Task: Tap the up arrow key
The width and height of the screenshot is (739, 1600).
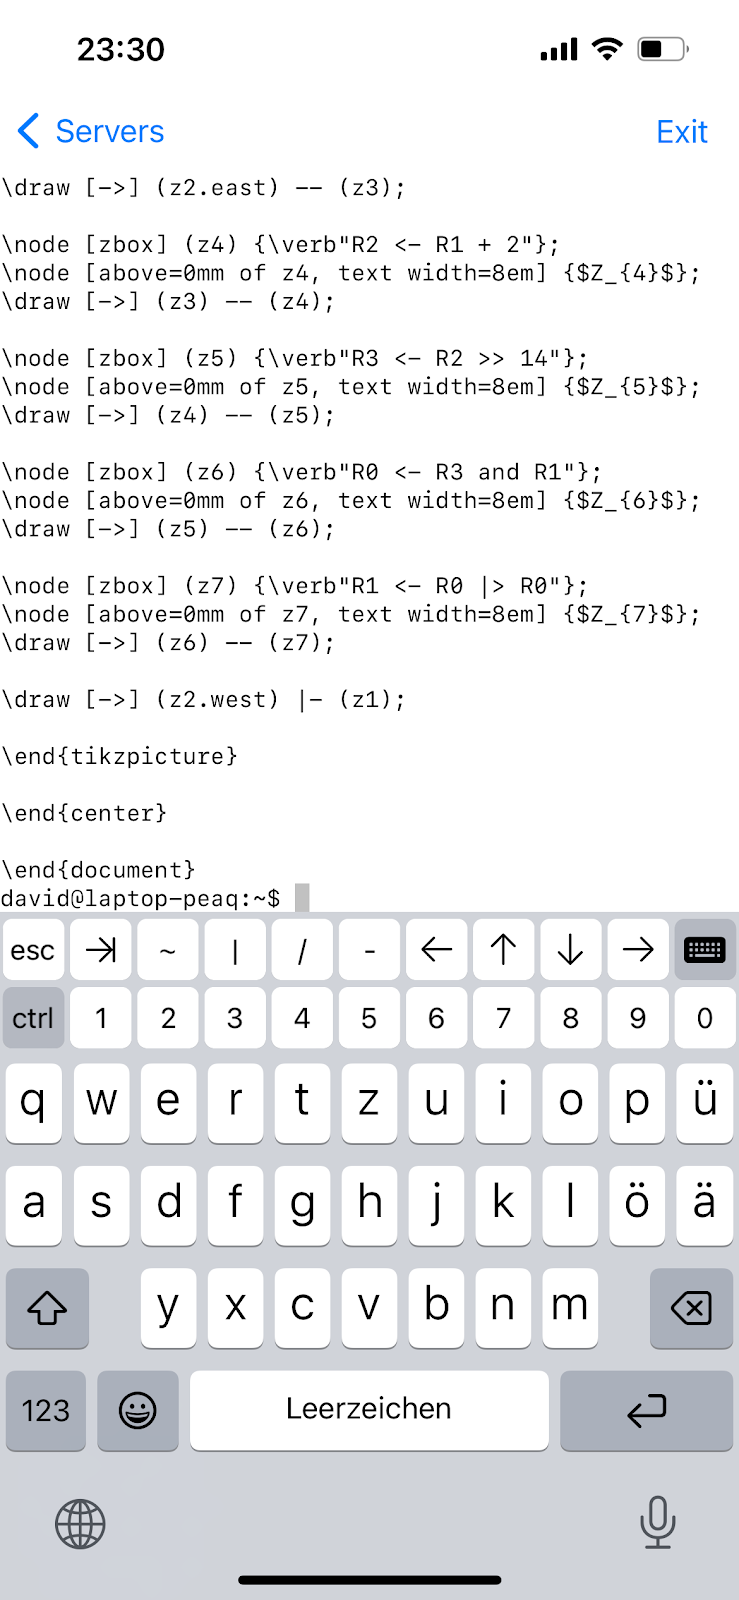Action: 503,949
